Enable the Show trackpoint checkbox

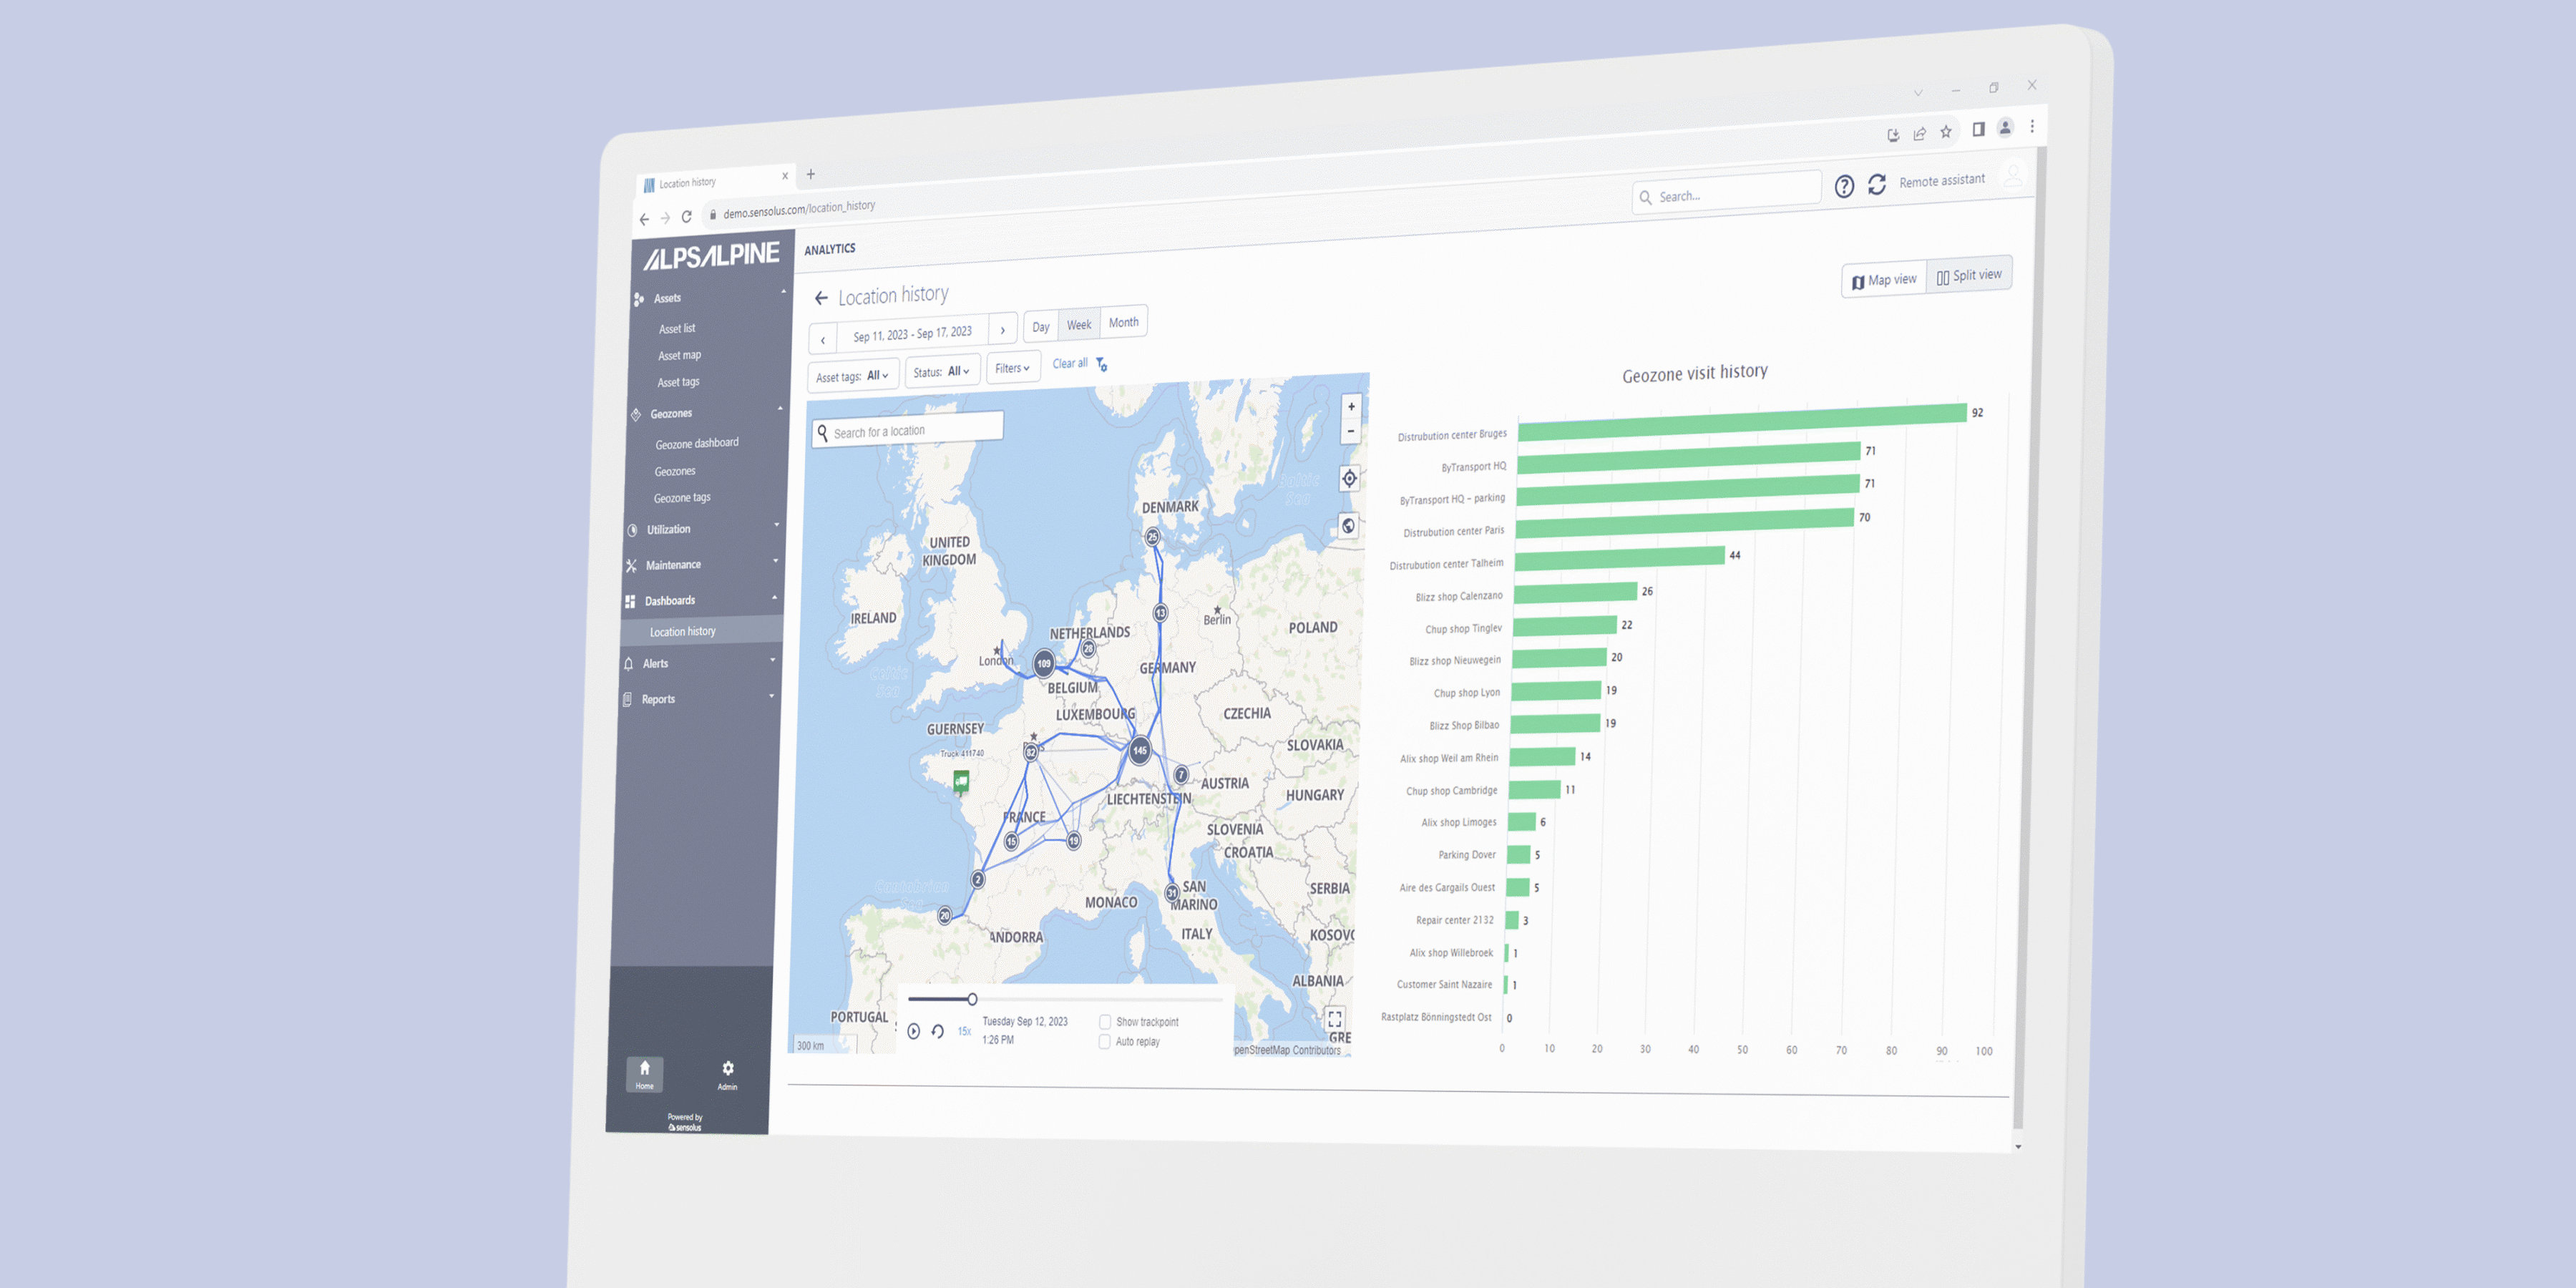tap(1105, 1022)
